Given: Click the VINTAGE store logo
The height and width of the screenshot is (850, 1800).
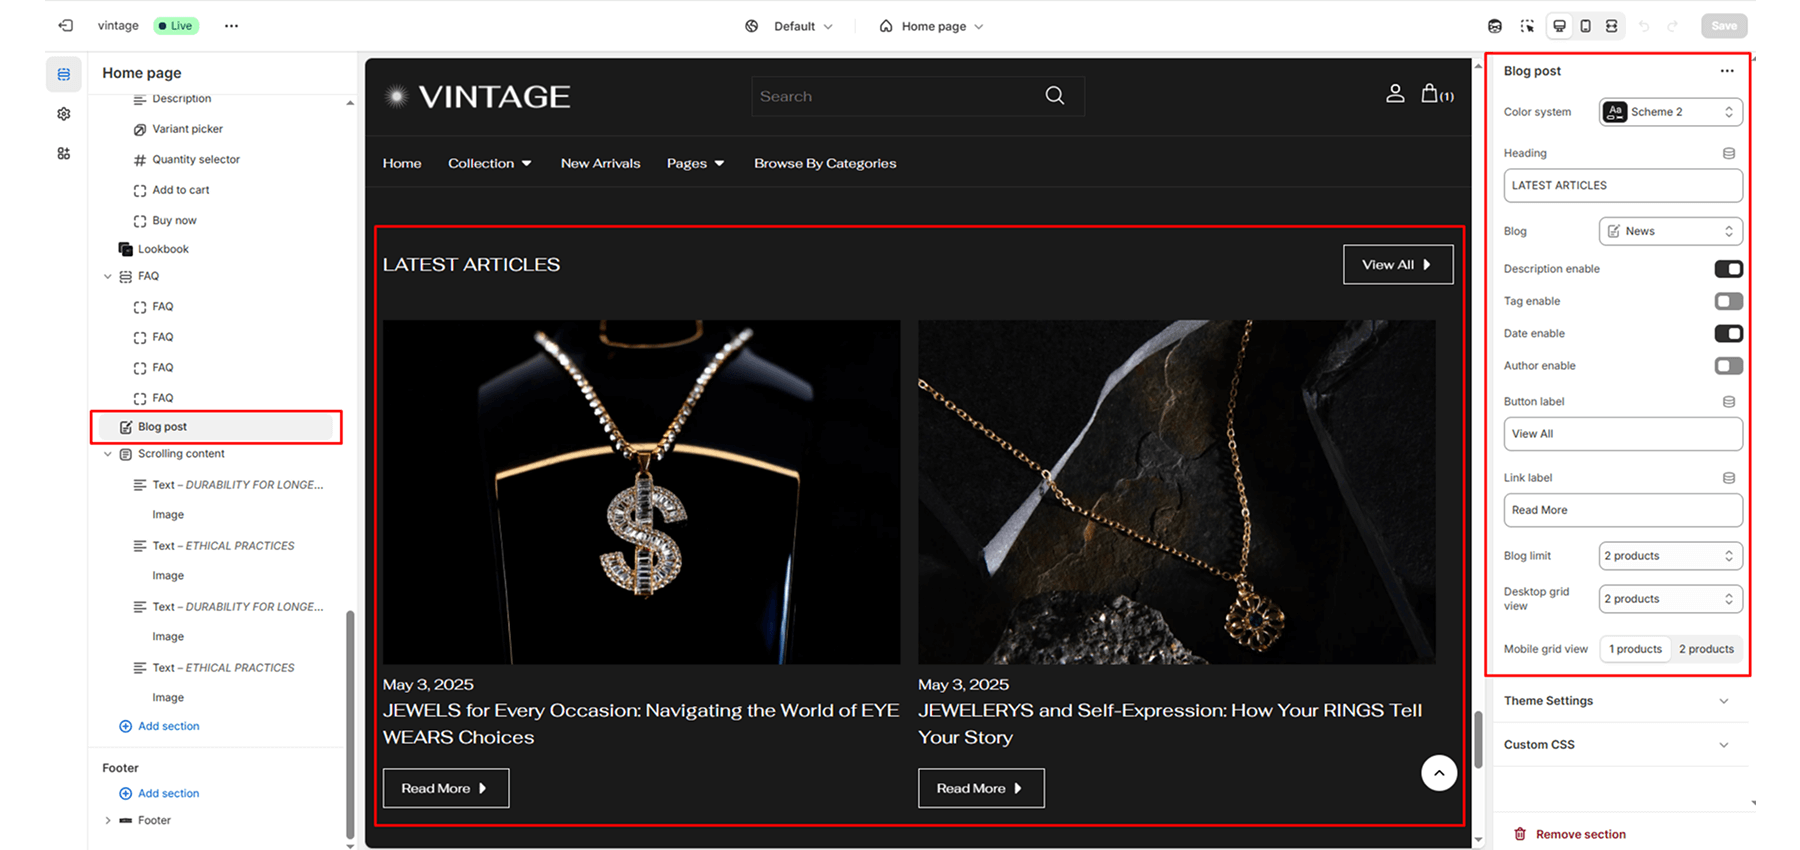Looking at the screenshot, I should coord(478,96).
